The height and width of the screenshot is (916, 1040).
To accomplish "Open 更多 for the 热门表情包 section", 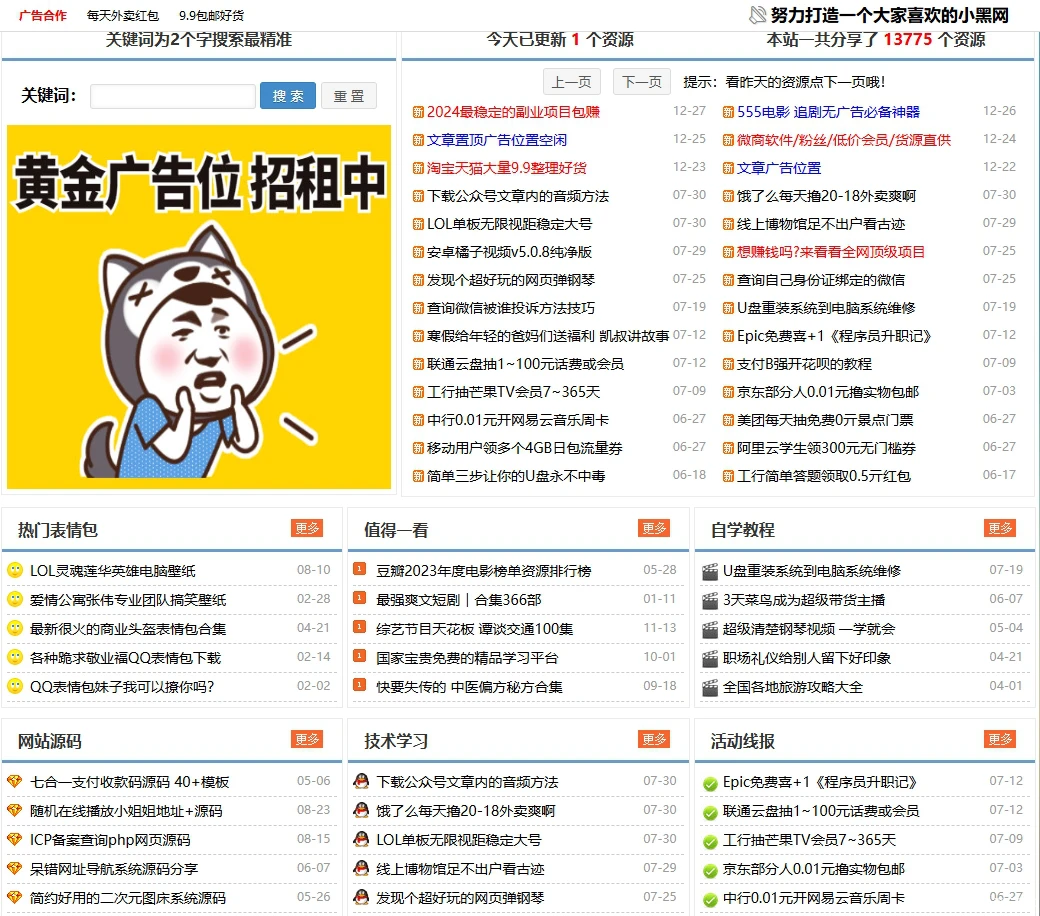I will click(307, 529).
